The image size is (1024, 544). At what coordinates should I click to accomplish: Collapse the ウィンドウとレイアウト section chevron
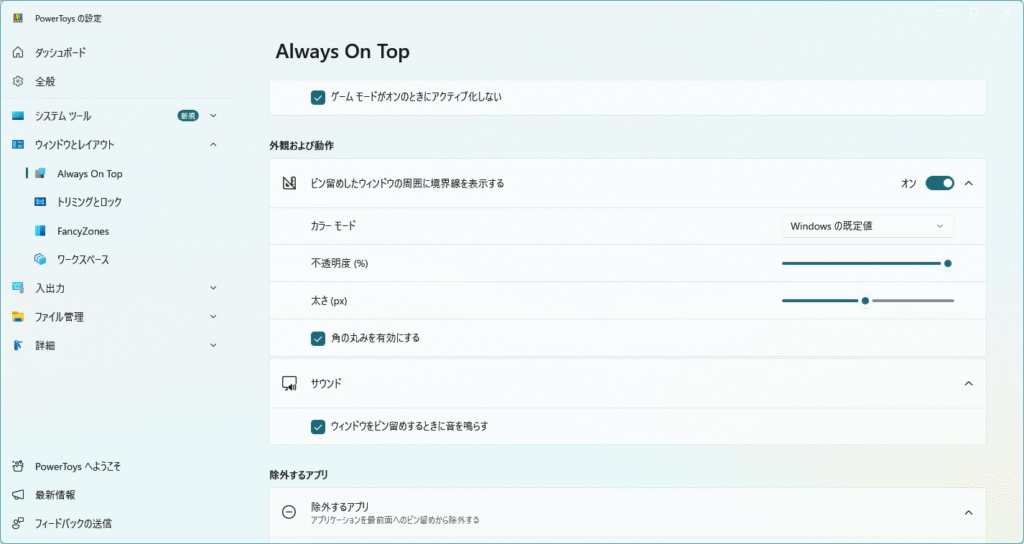click(213, 144)
